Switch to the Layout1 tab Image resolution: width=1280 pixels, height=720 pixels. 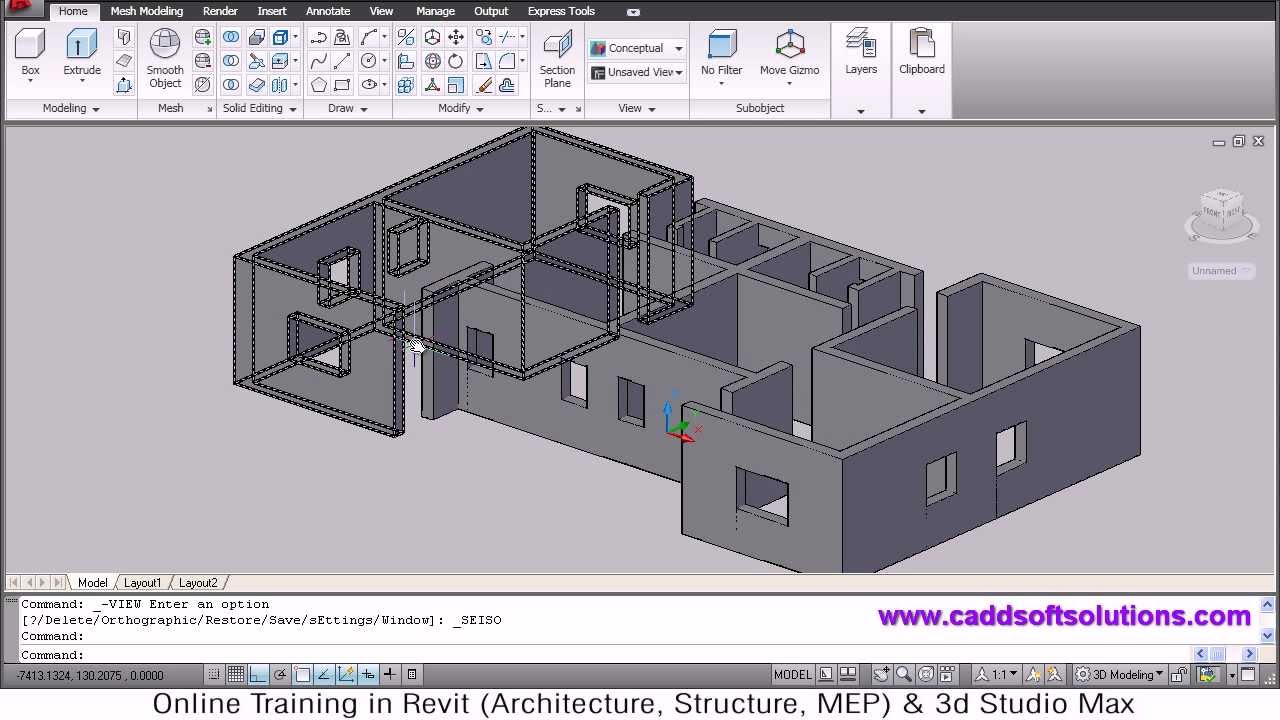(x=142, y=582)
